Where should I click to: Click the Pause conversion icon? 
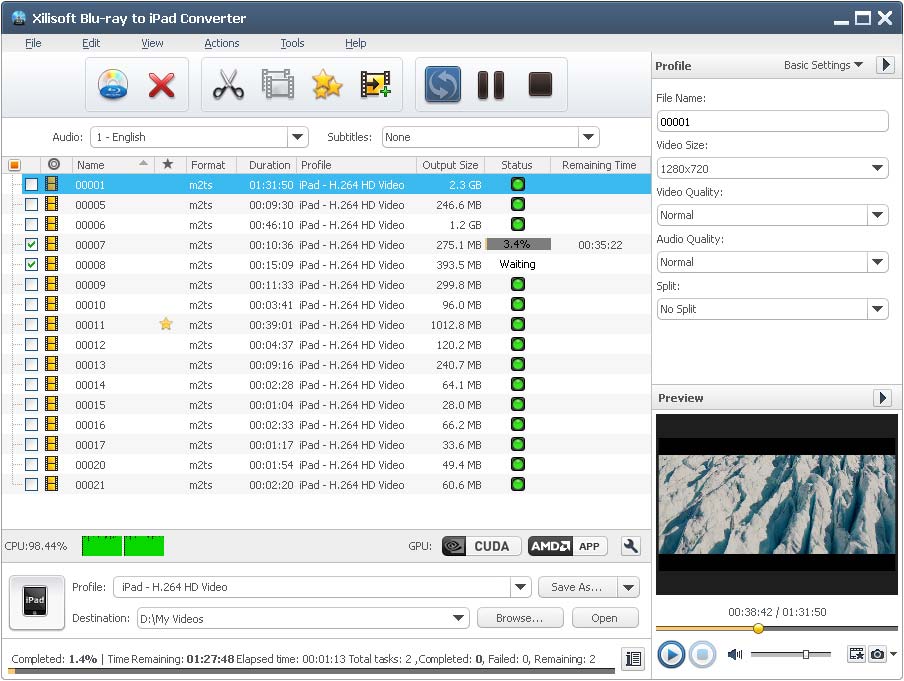(x=491, y=85)
